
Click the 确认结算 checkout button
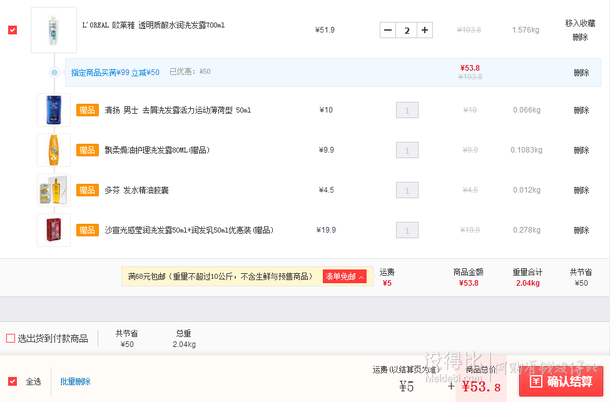[x=561, y=381]
